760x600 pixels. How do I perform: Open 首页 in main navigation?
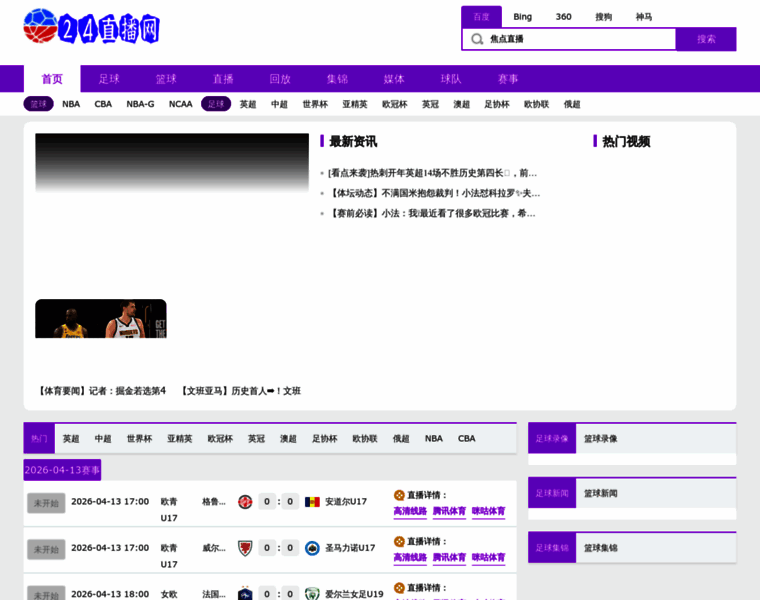coord(52,79)
